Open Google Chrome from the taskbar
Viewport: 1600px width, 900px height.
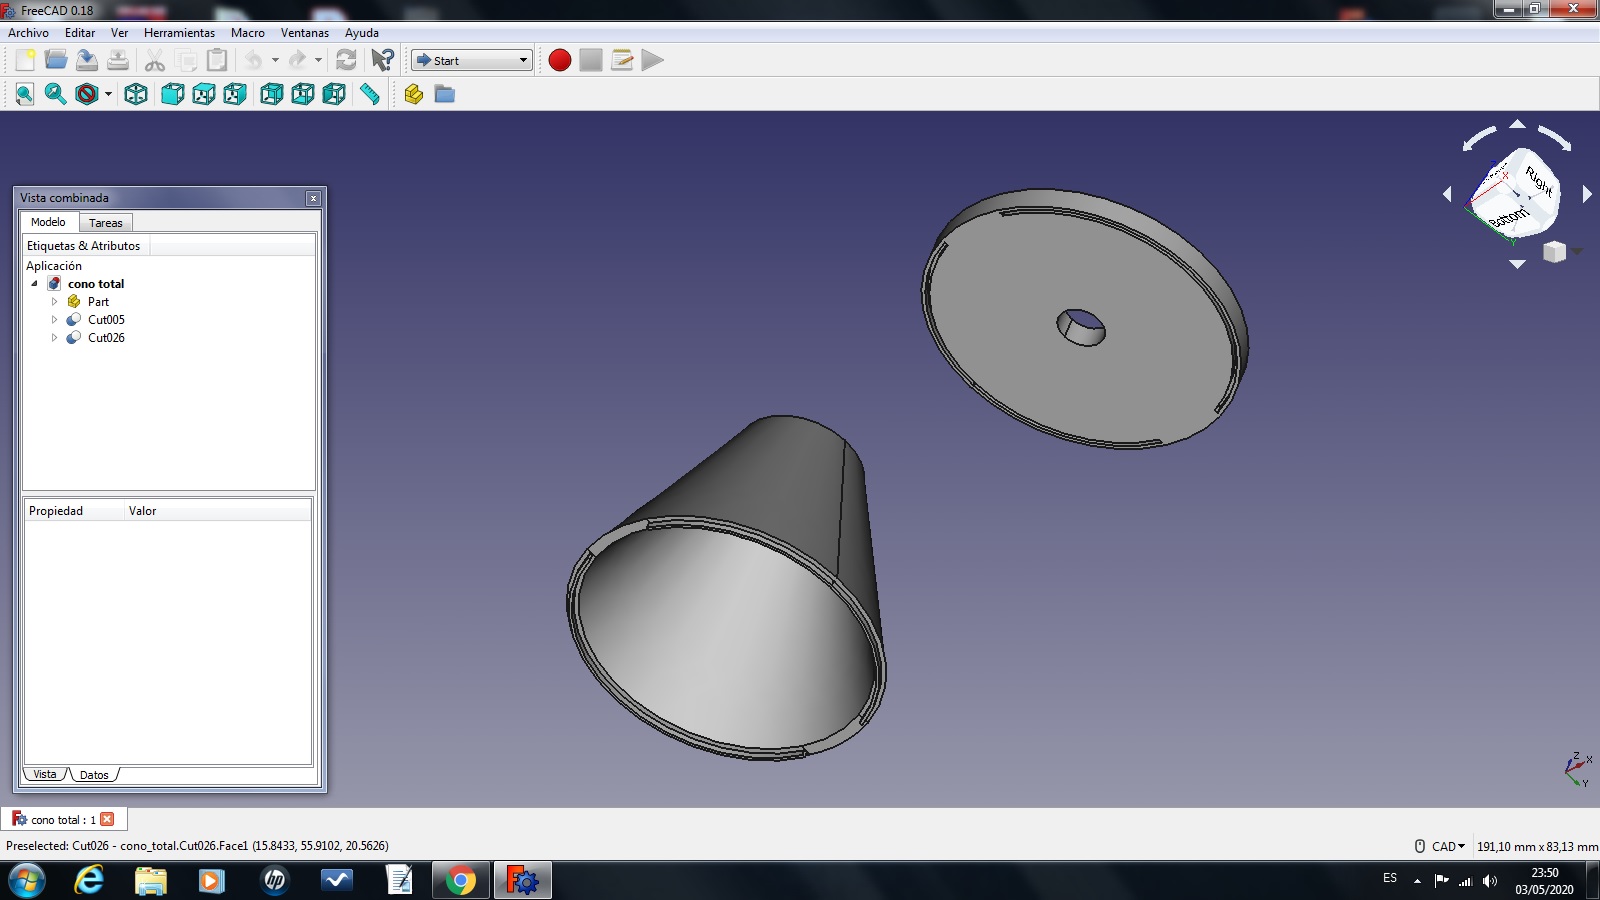(x=460, y=880)
